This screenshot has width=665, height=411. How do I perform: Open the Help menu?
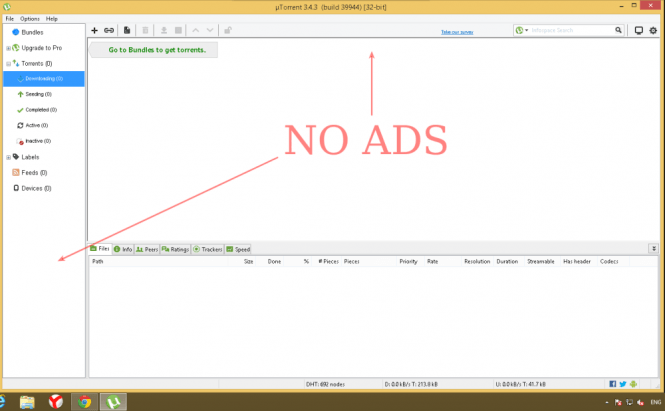[52, 19]
